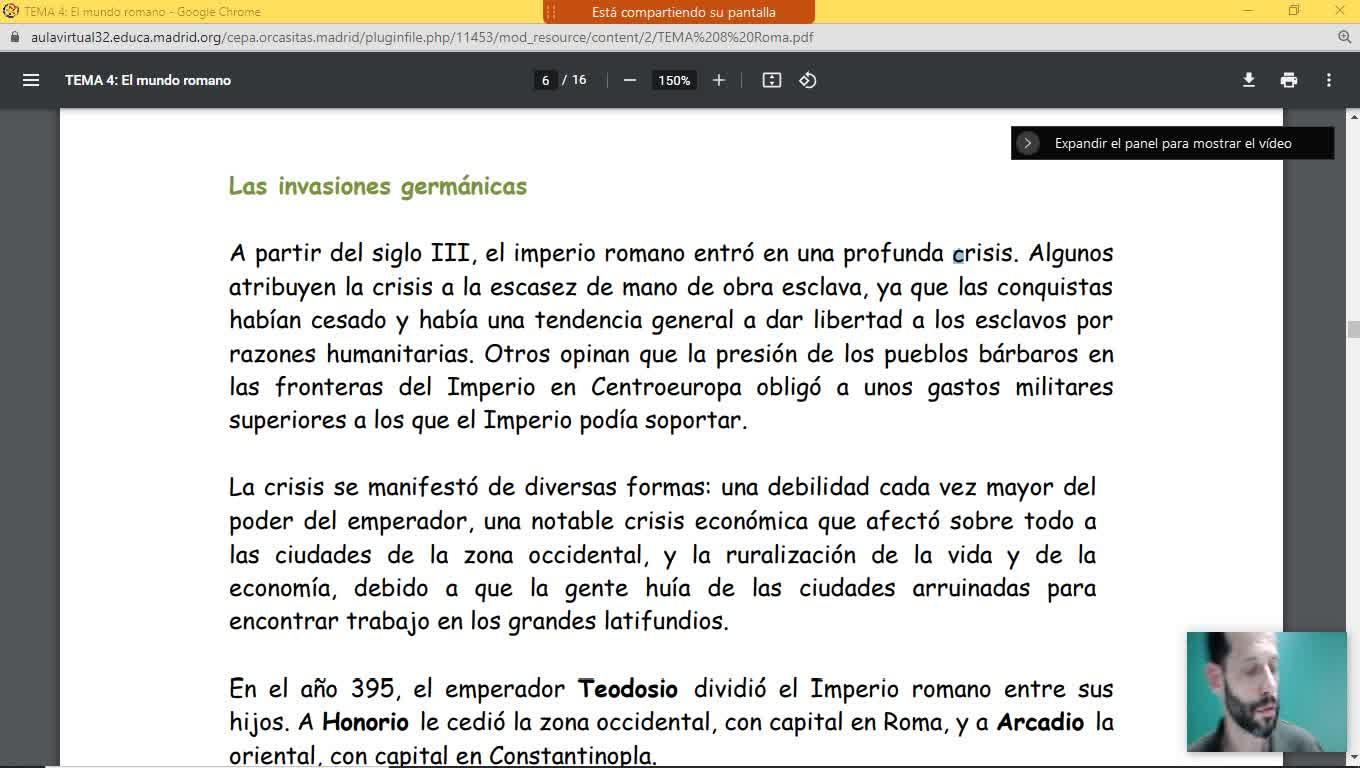Click the bold name 'Teodosio'

(628, 689)
